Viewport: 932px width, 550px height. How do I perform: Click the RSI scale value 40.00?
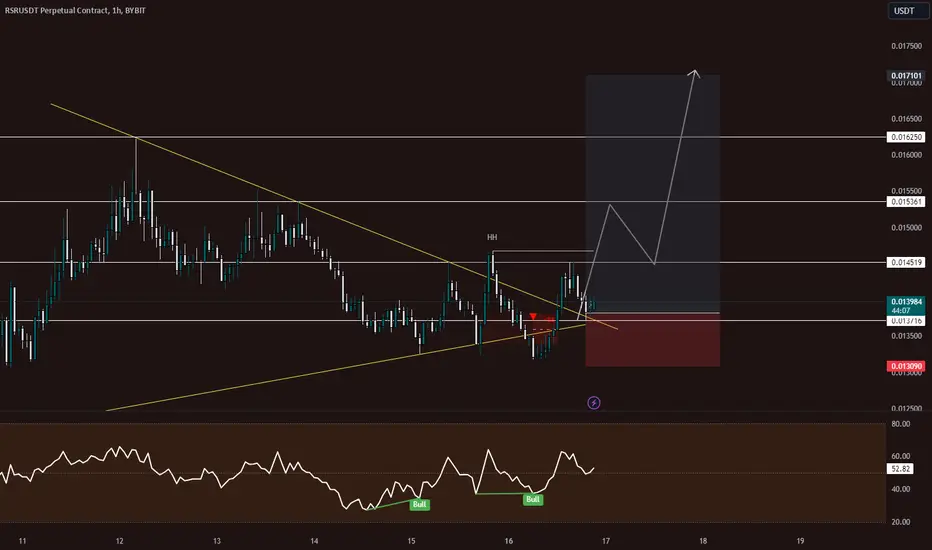click(900, 489)
